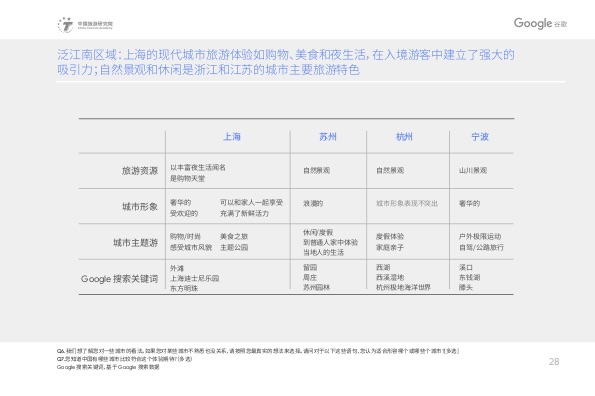Click the text 以丰富夜生活闻名

pyautogui.click(x=198, y=167)
